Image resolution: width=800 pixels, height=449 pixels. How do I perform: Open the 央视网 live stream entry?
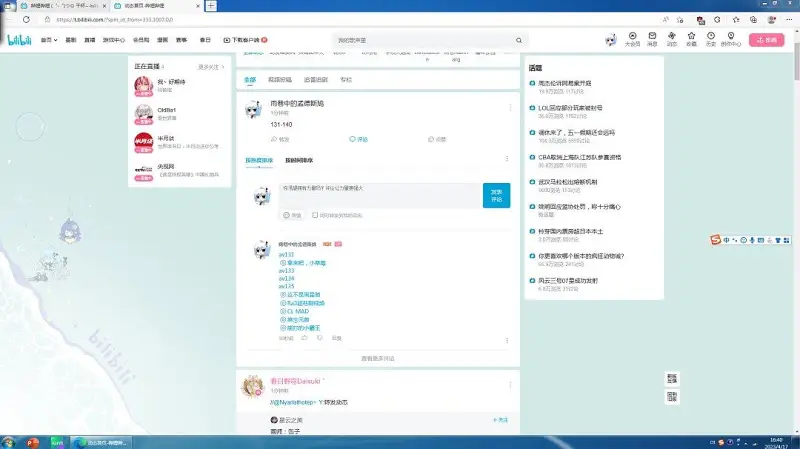(179, 171)
